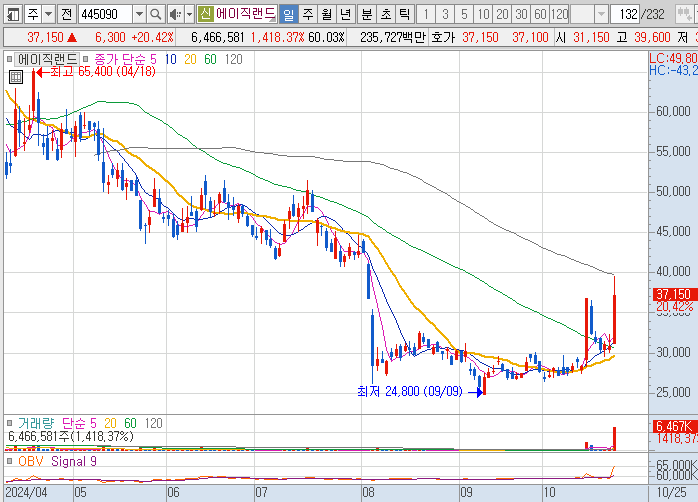
Task: Switch to the 틱 tick chart period
Action: click(x=405, y=14)
